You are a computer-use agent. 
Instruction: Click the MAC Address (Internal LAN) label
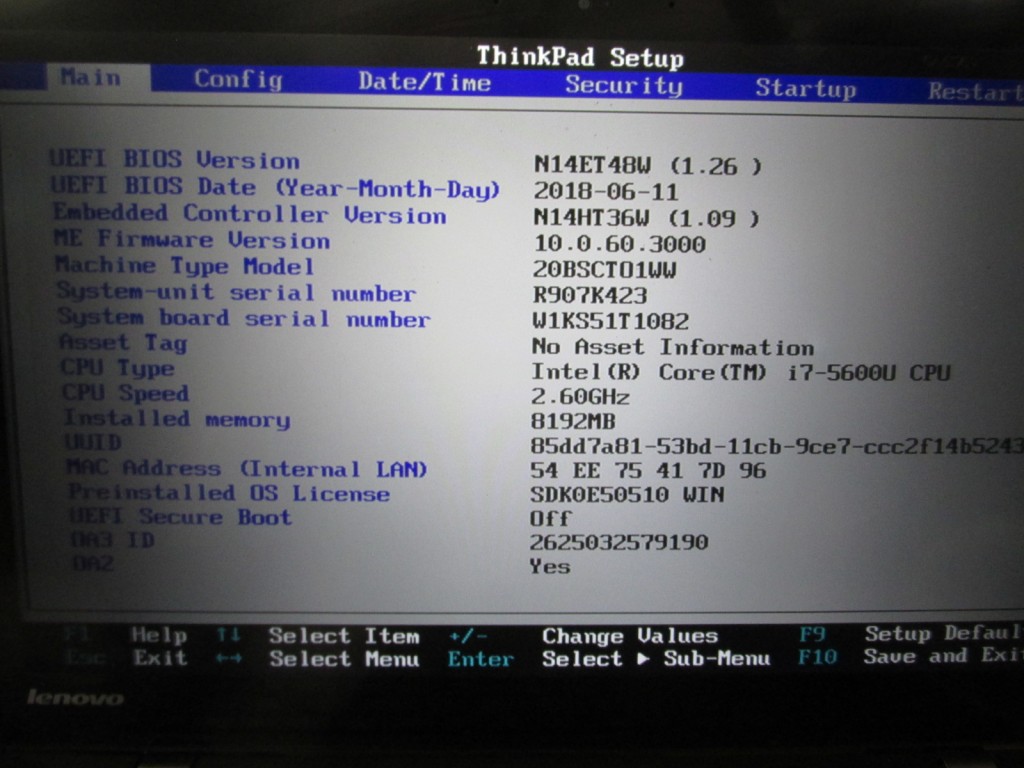tap(247, 468)
